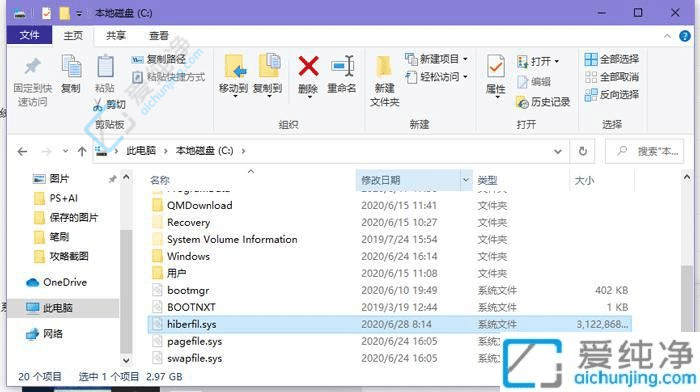
Task: Click the Rename (重命名) icon
Action: point(342,67)
